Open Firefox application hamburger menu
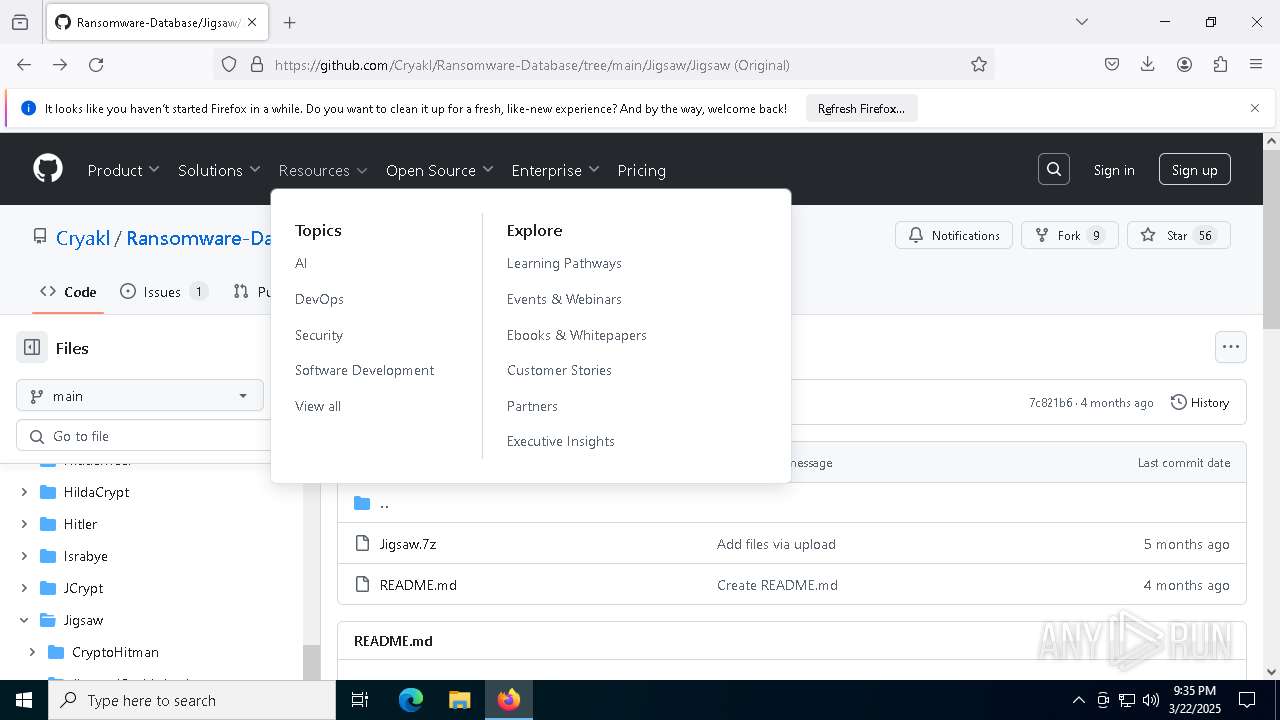This screenshot has height=720, width=1280. (x=1256, y=64)
